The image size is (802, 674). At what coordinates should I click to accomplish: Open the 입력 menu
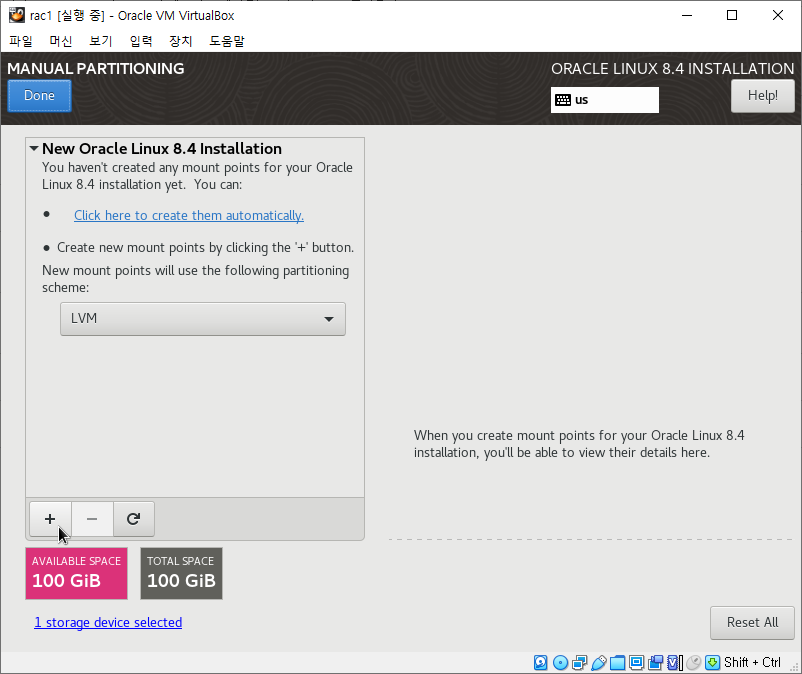click(141, 41)
